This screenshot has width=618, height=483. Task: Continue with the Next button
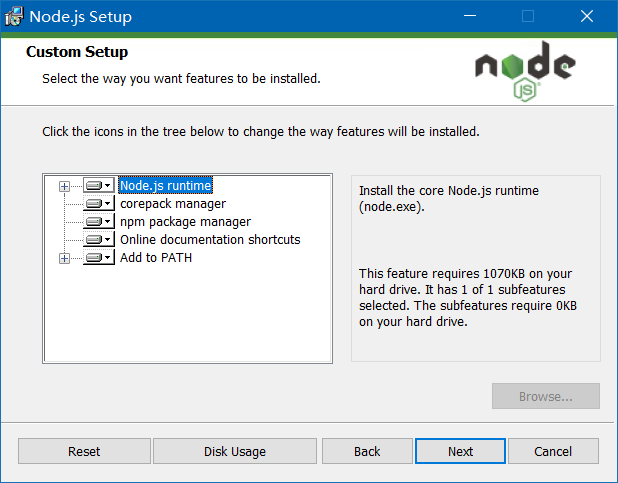(460, 451)
